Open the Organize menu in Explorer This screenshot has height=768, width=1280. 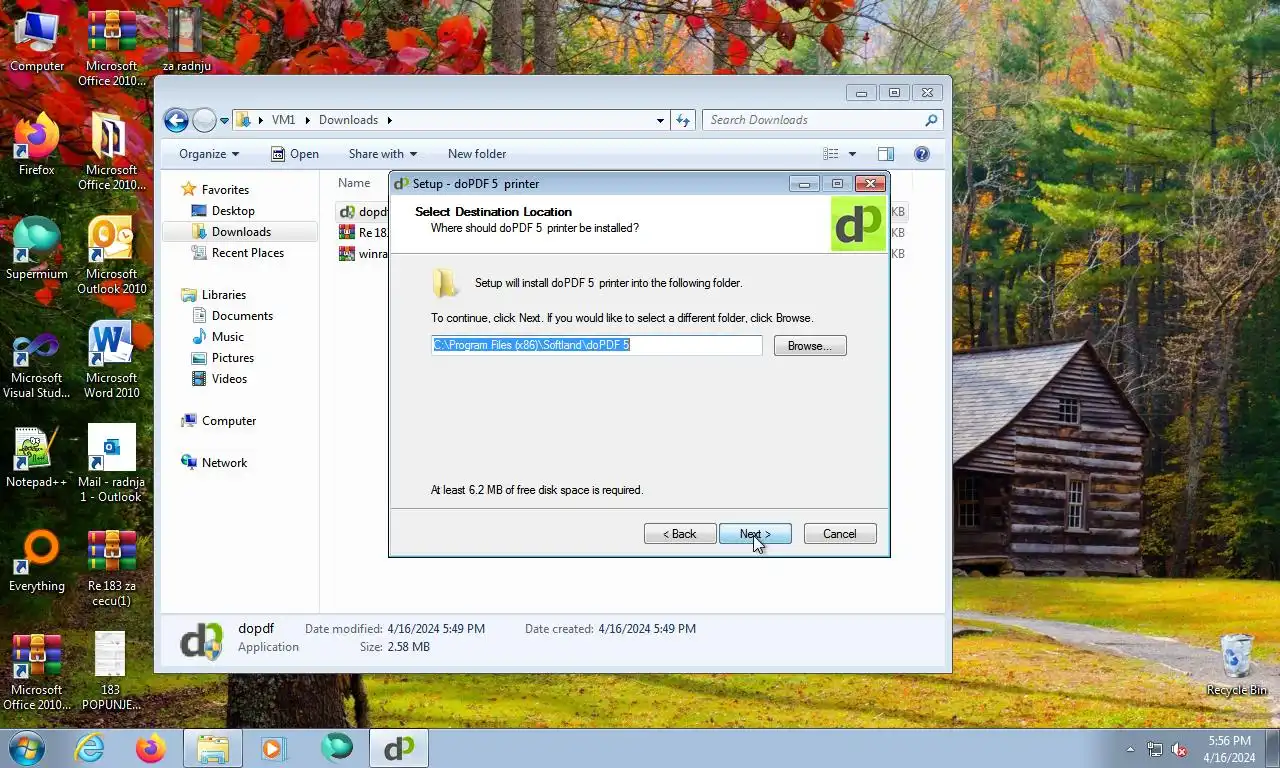point(209,154)
